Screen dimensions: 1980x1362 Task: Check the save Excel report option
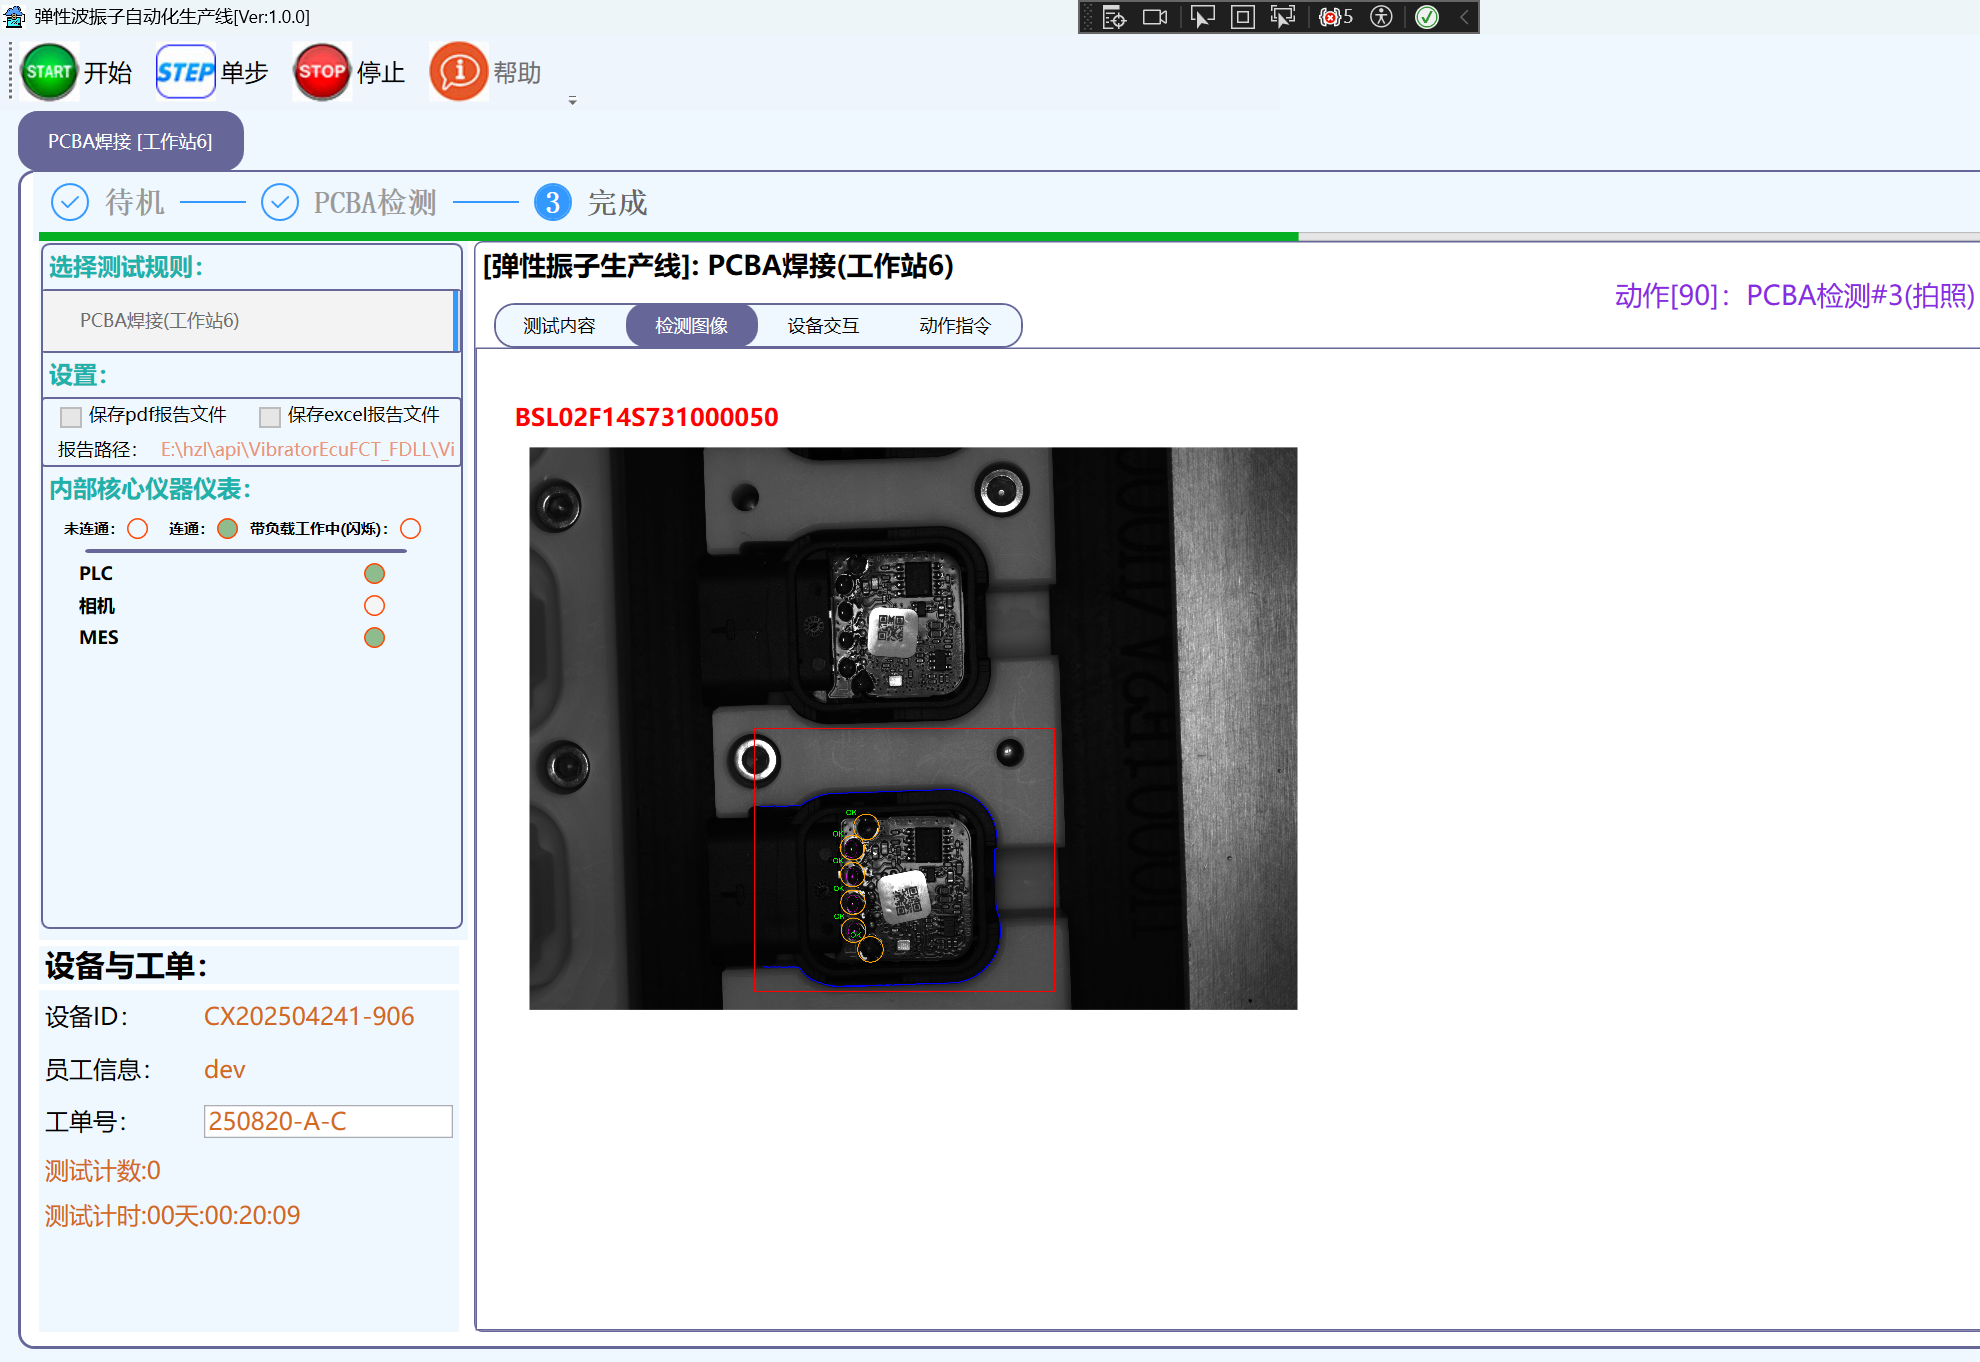(270, 416)
